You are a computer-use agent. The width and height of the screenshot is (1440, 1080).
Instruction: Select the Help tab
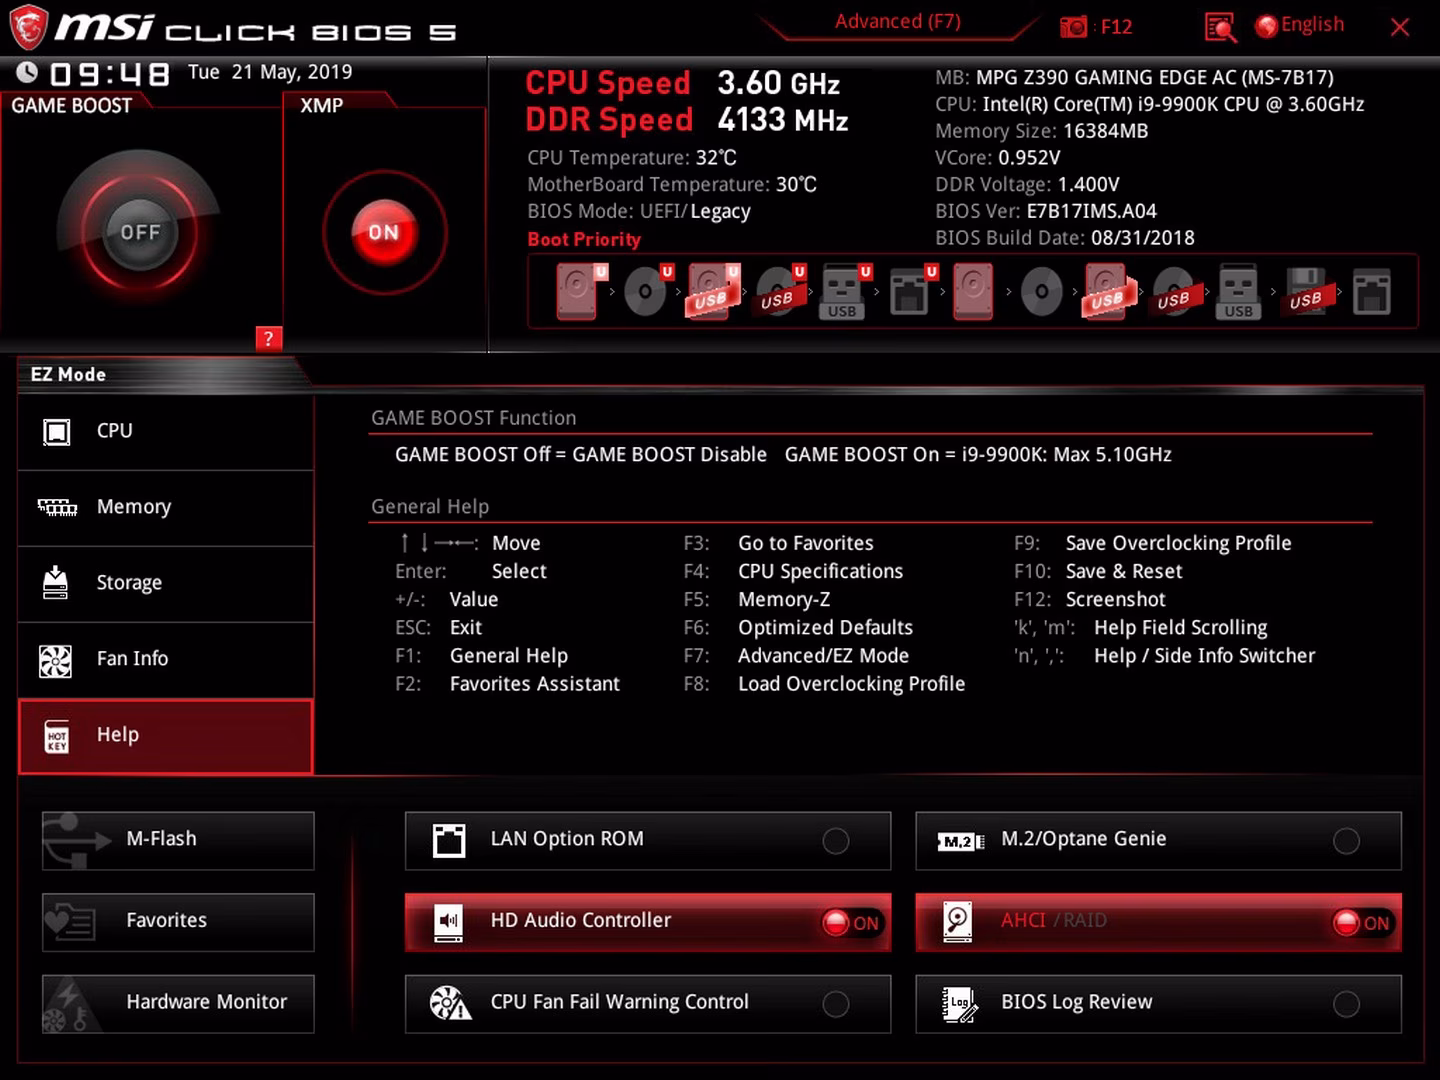point(166,736)
